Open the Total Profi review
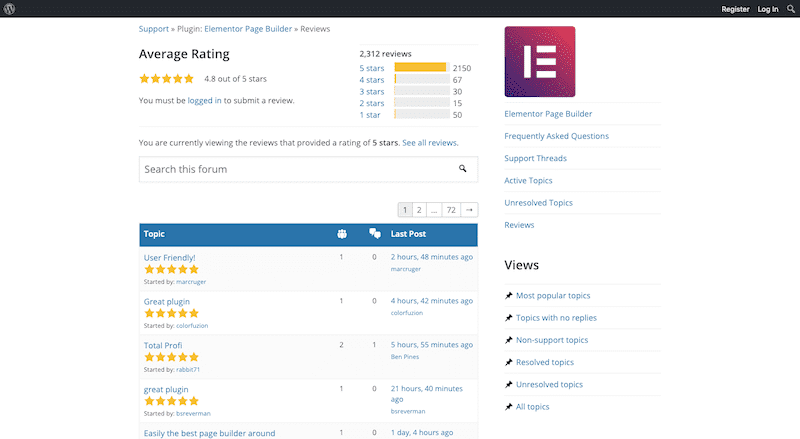800x439 pixels. point(163,346)
